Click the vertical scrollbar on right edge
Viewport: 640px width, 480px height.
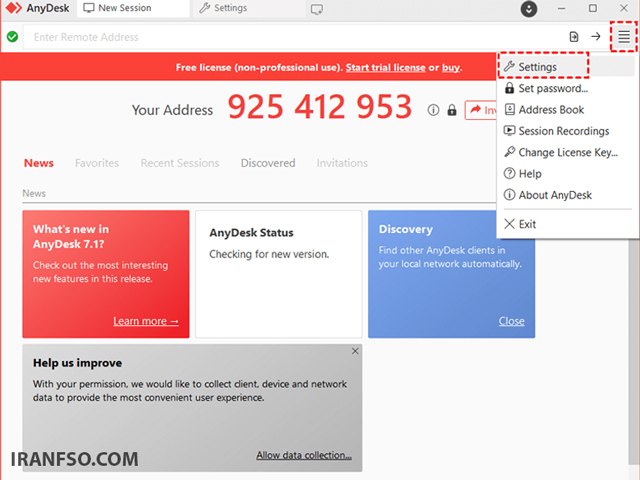[633, 351]
